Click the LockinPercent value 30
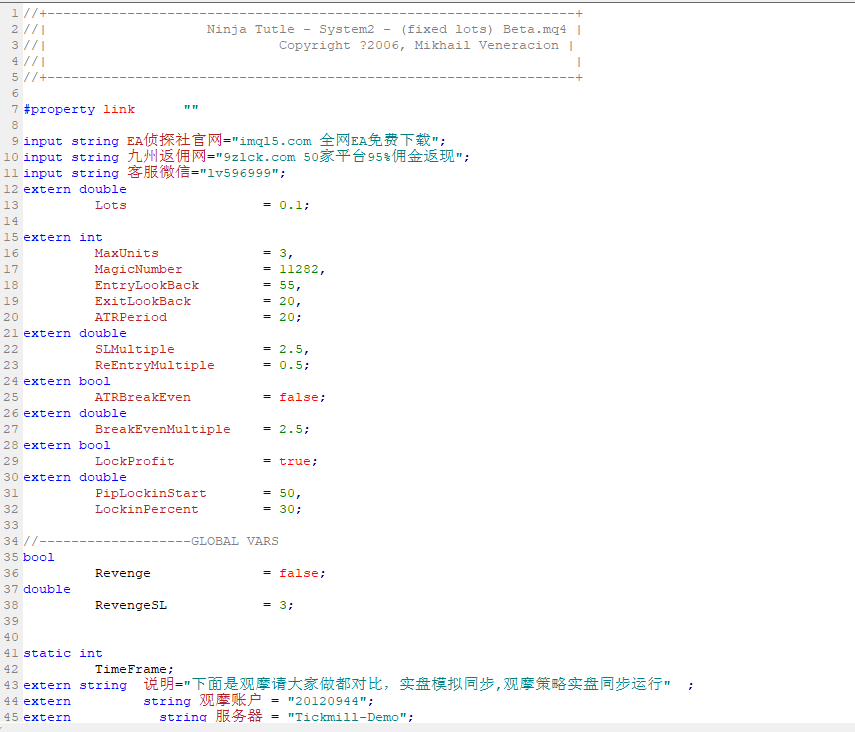This screenshot has width=855, height=732. (287, 509)
